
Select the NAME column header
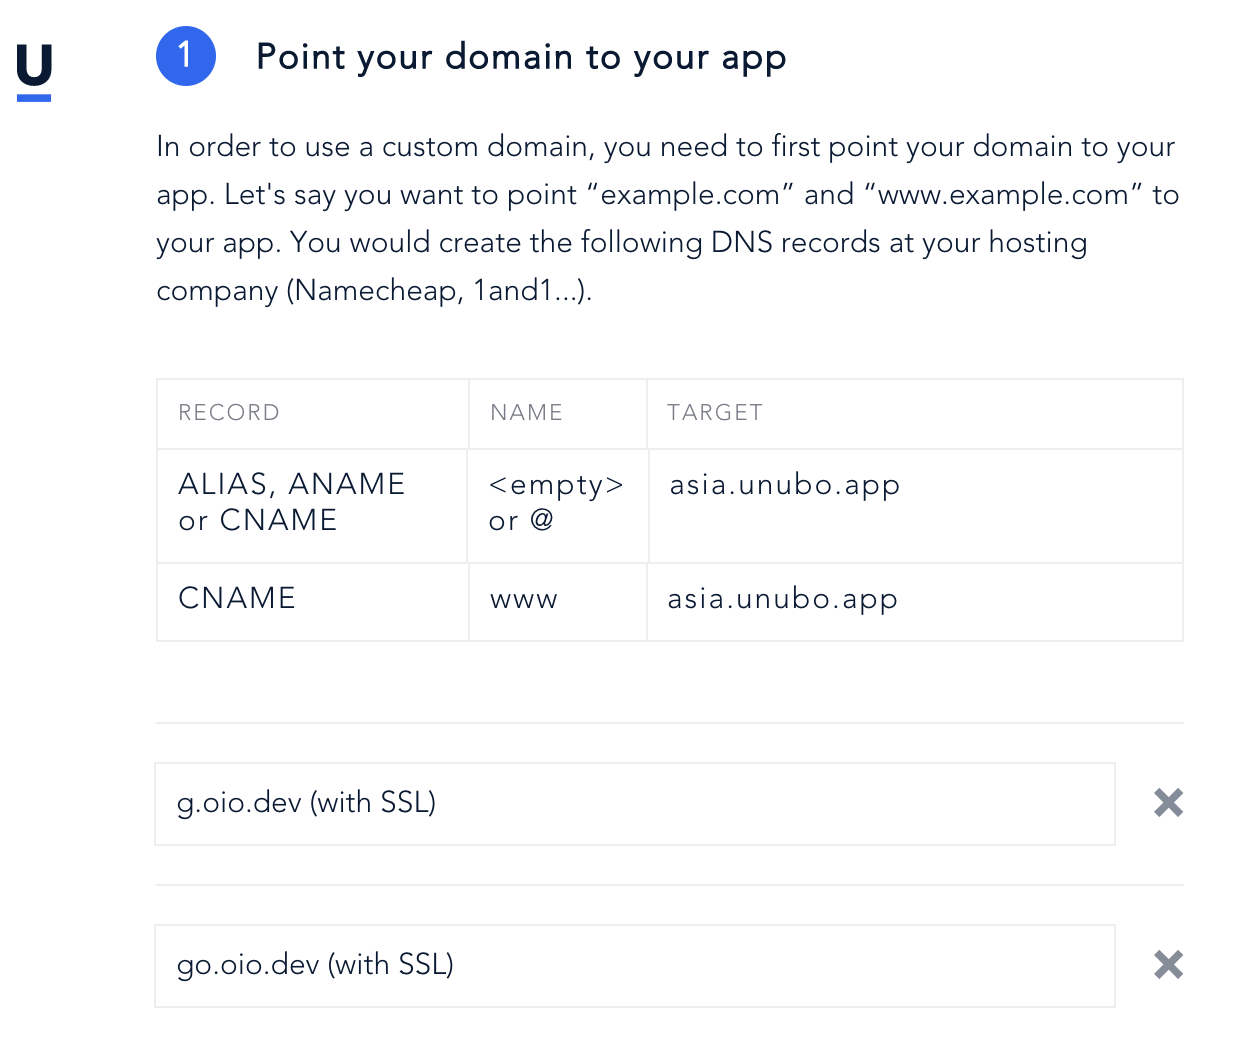coord(526,413)
